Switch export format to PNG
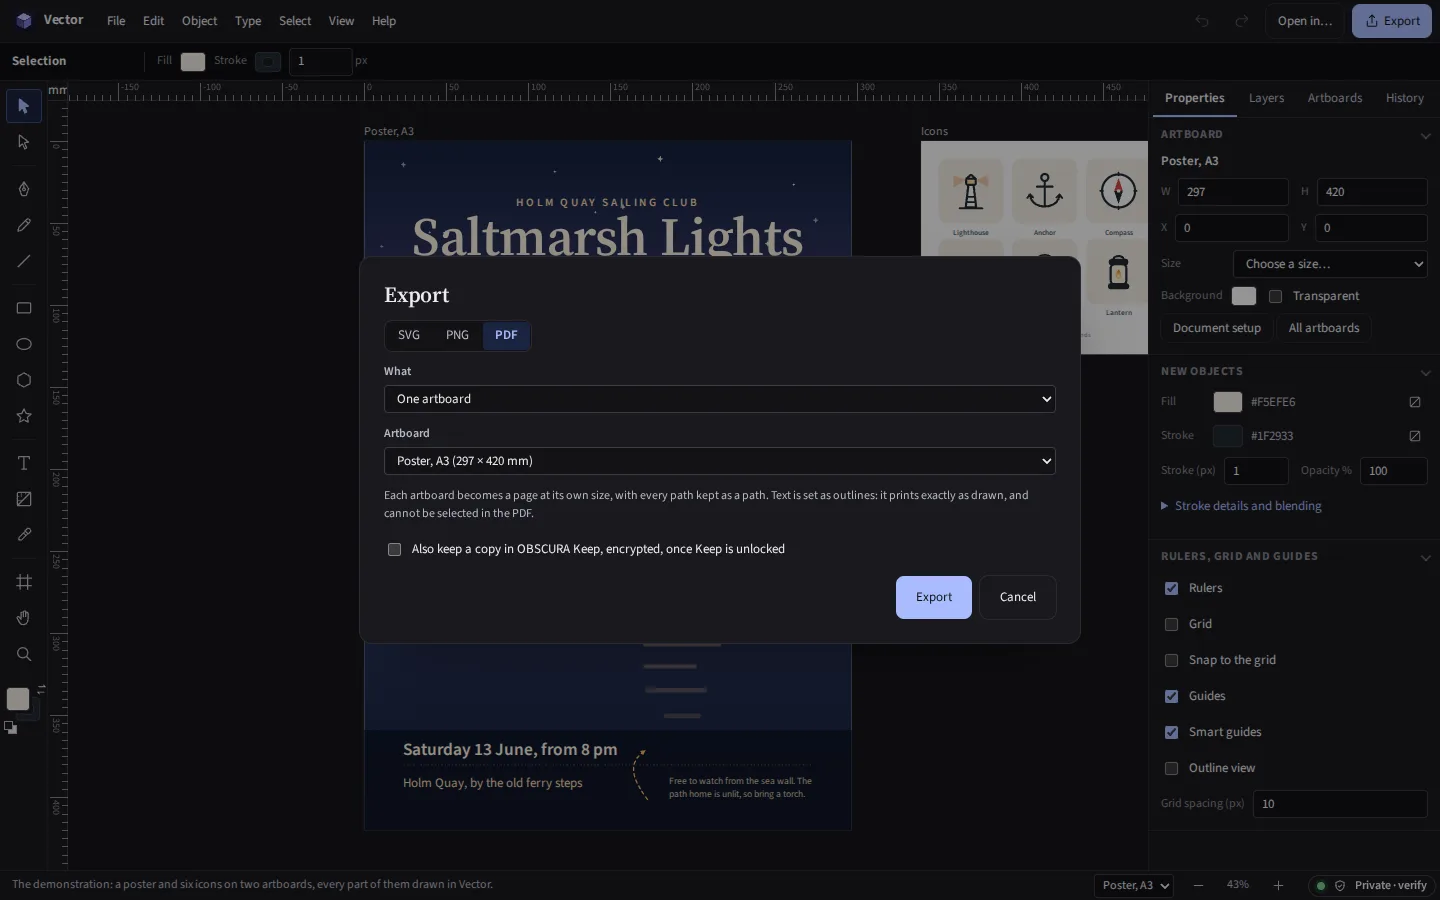The height and width of the screenshot is (900, 1440). (457, 335)
